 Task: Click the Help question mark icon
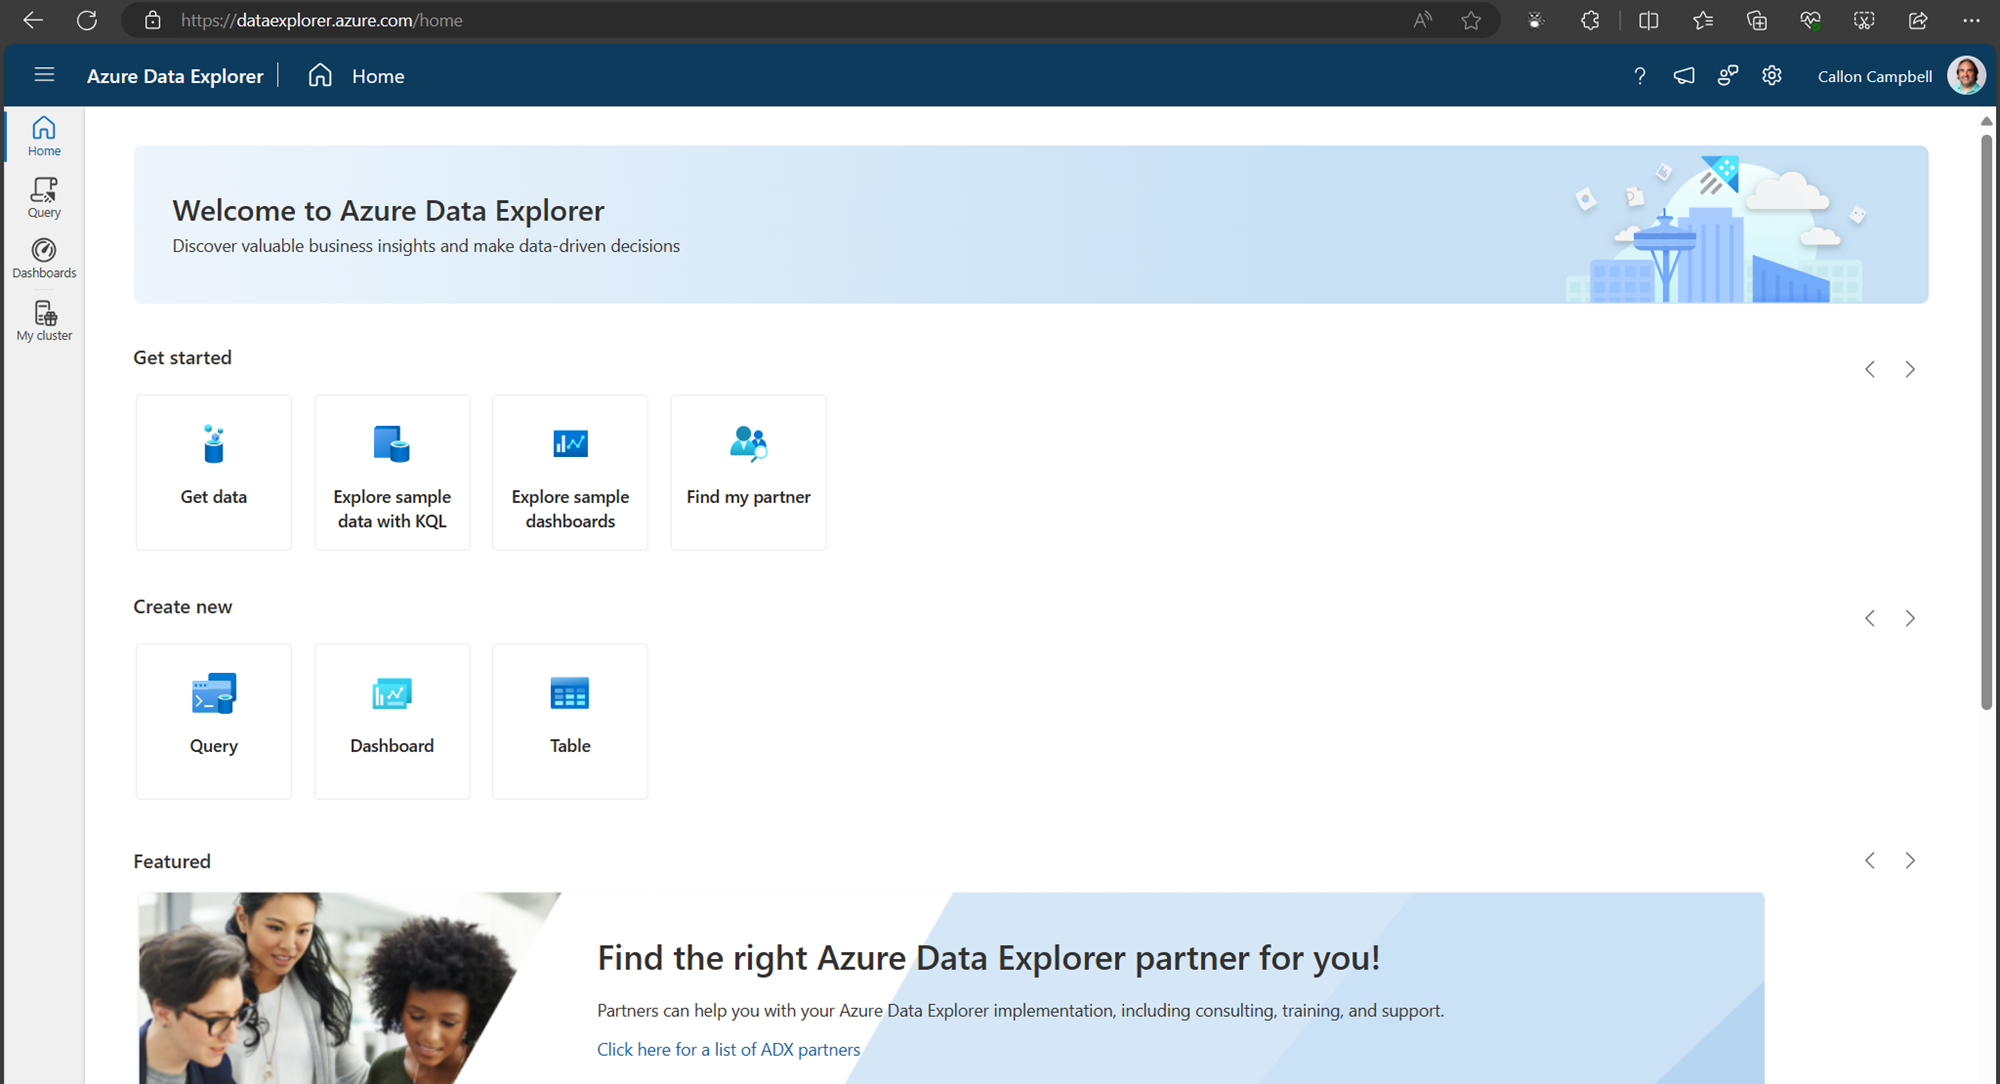pos(1639,76)
